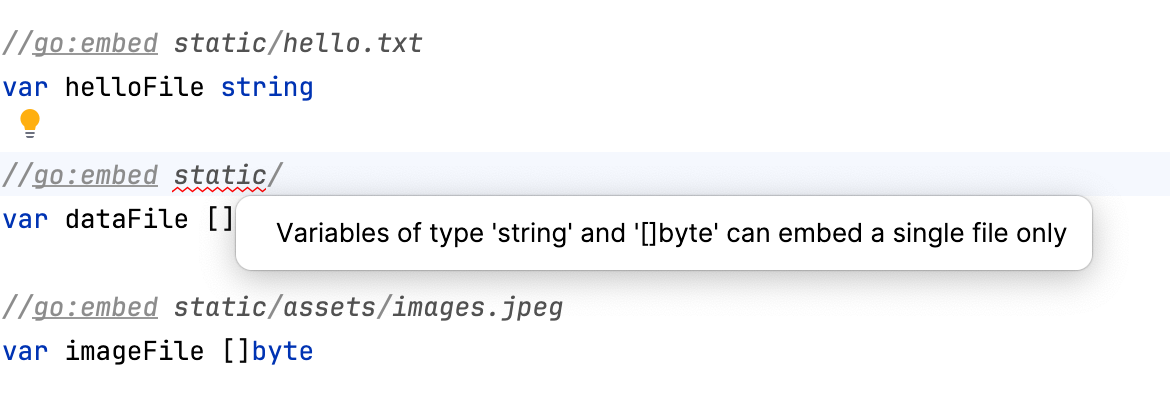
Task: Click the 'var' keyword before helloFile
Action: point(25,87)
